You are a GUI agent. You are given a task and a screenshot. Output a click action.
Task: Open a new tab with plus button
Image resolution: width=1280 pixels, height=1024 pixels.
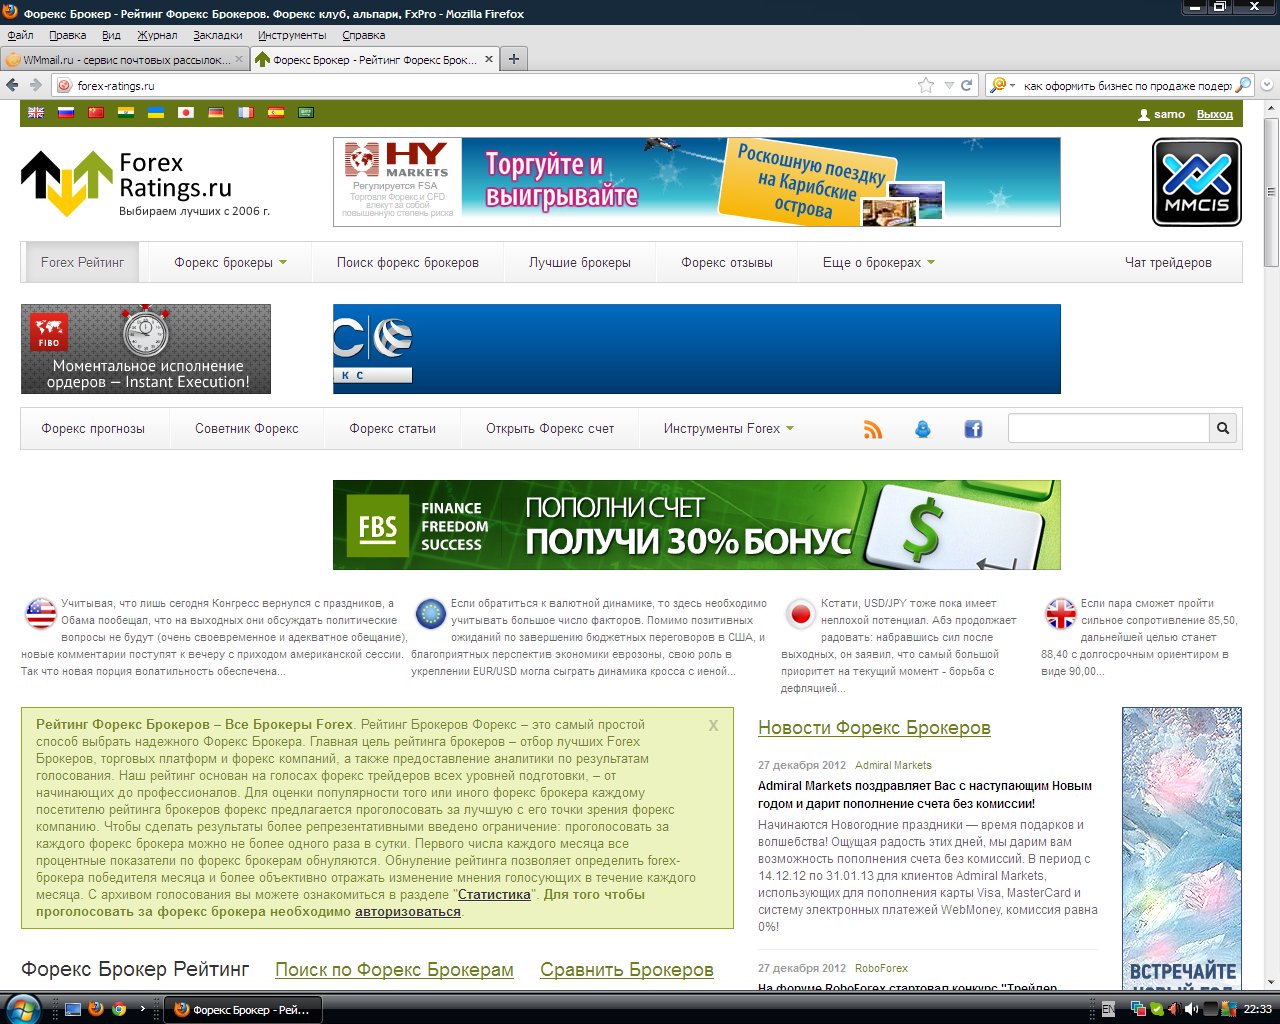(x=514, y=59)
